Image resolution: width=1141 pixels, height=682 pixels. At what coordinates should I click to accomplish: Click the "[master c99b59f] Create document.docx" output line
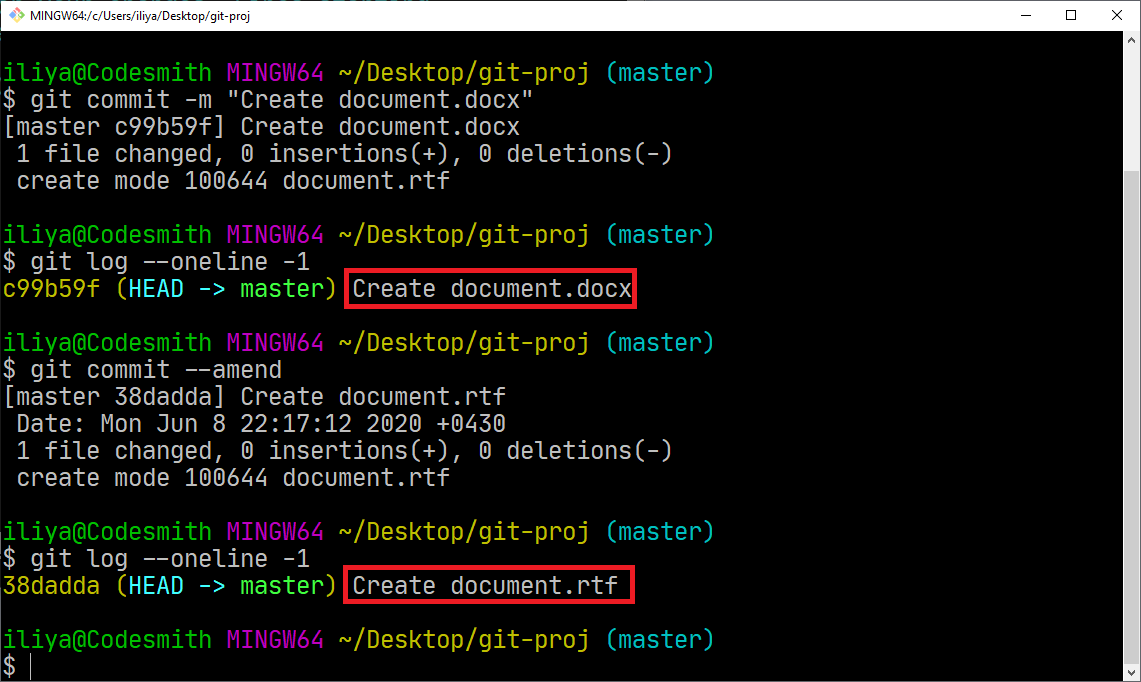[x=262, y=127]
